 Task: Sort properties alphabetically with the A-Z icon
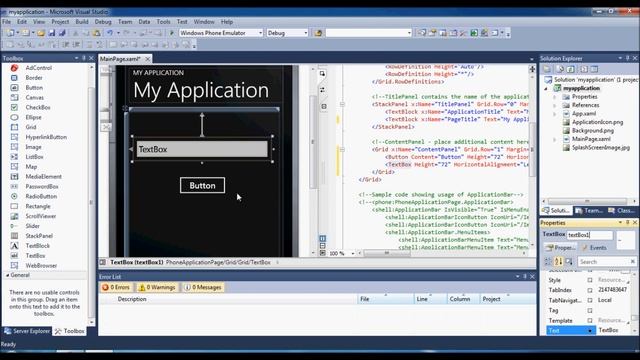click(558, 261)
